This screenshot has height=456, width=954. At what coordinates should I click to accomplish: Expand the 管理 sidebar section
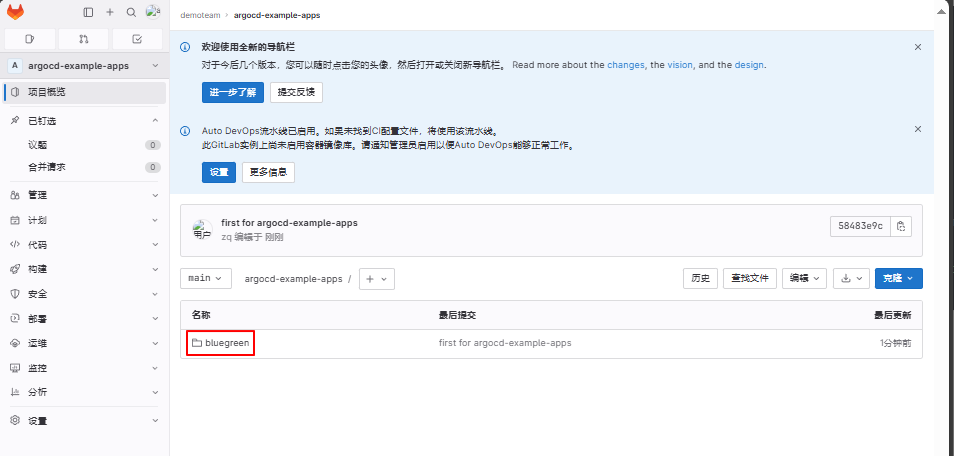(x=85, y=195)
